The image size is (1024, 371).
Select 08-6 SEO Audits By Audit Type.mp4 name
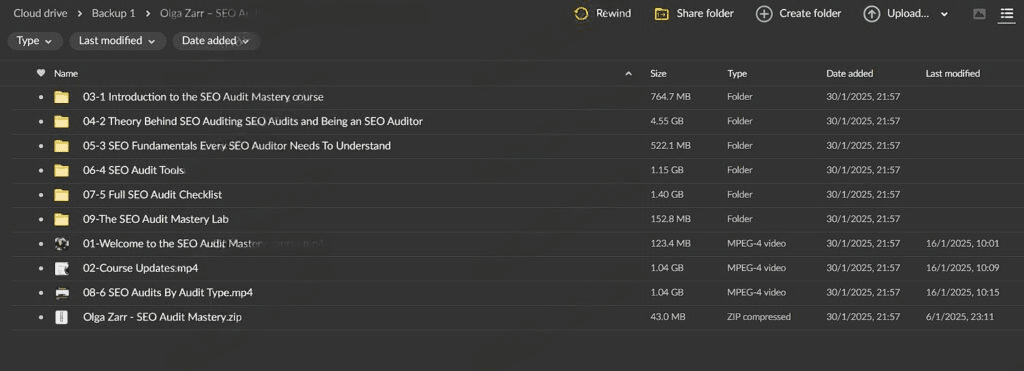168,293
